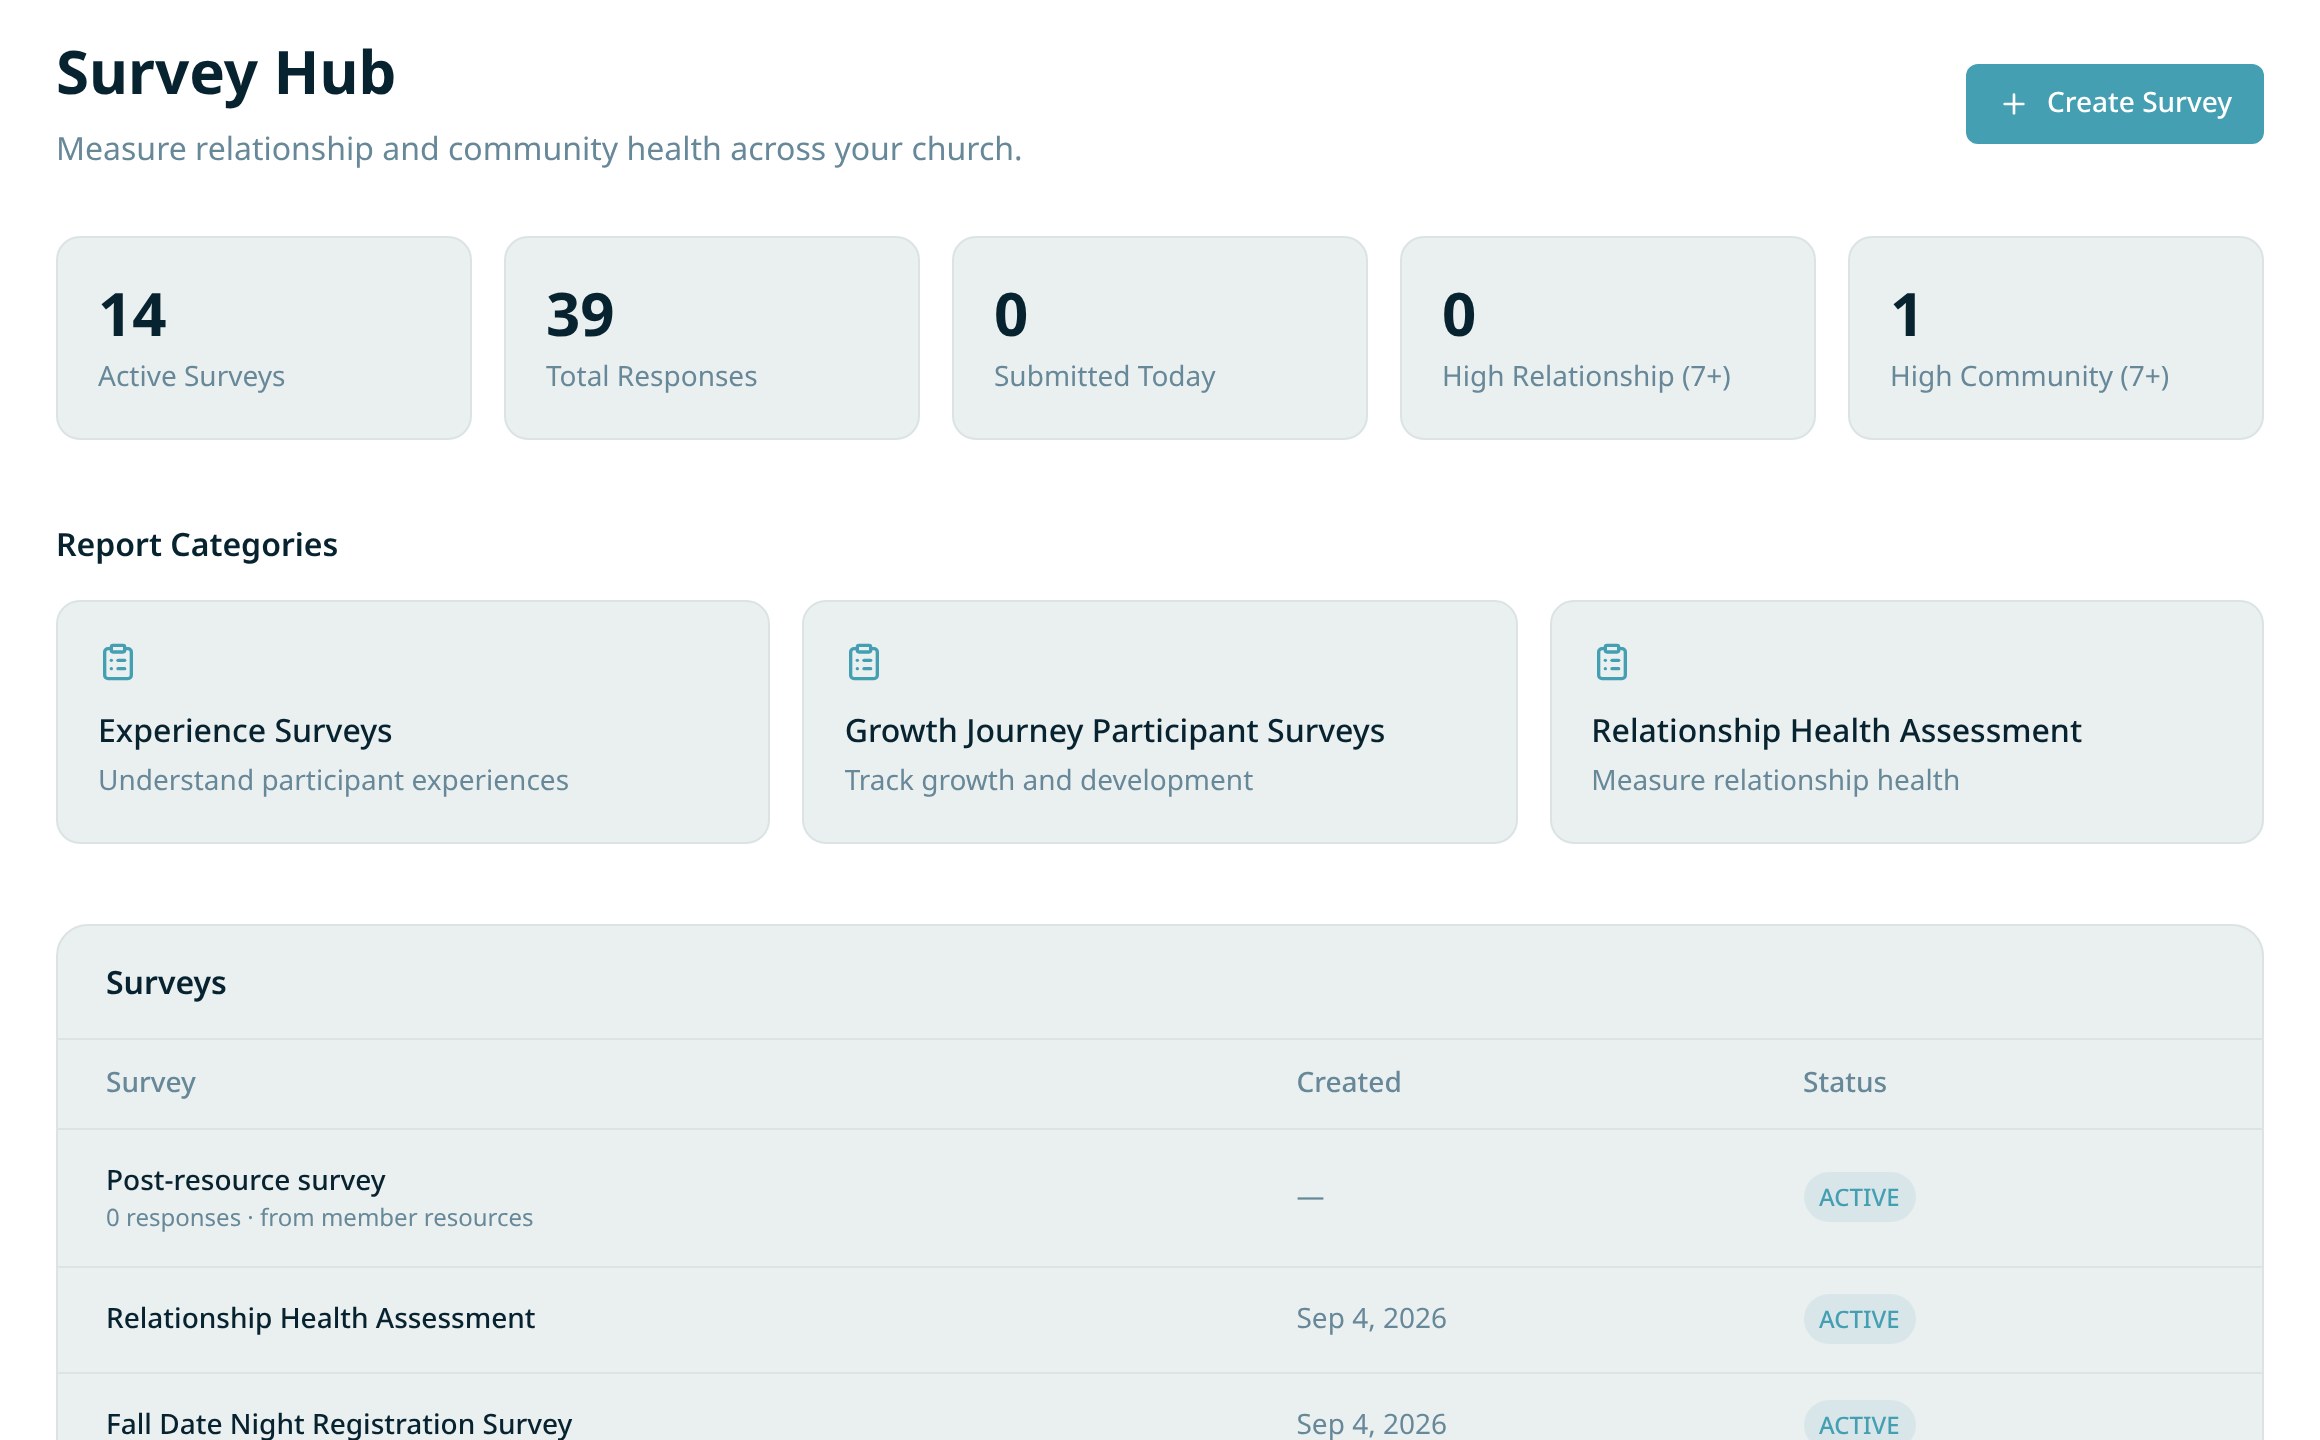The height and width of the screenshot is (1440, 2320).
Task: Click Sep 4, 2026 date in Fall Date Night row
Action: [x=1371, y=1424]
